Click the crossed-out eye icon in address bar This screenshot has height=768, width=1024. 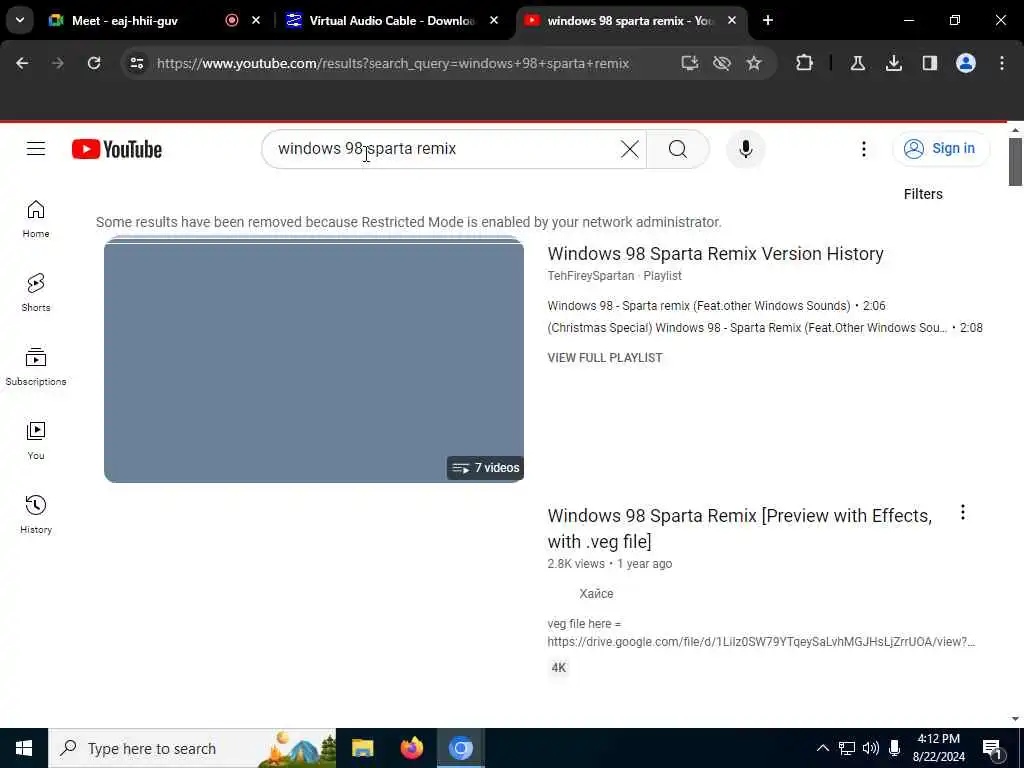click(722, 63)
